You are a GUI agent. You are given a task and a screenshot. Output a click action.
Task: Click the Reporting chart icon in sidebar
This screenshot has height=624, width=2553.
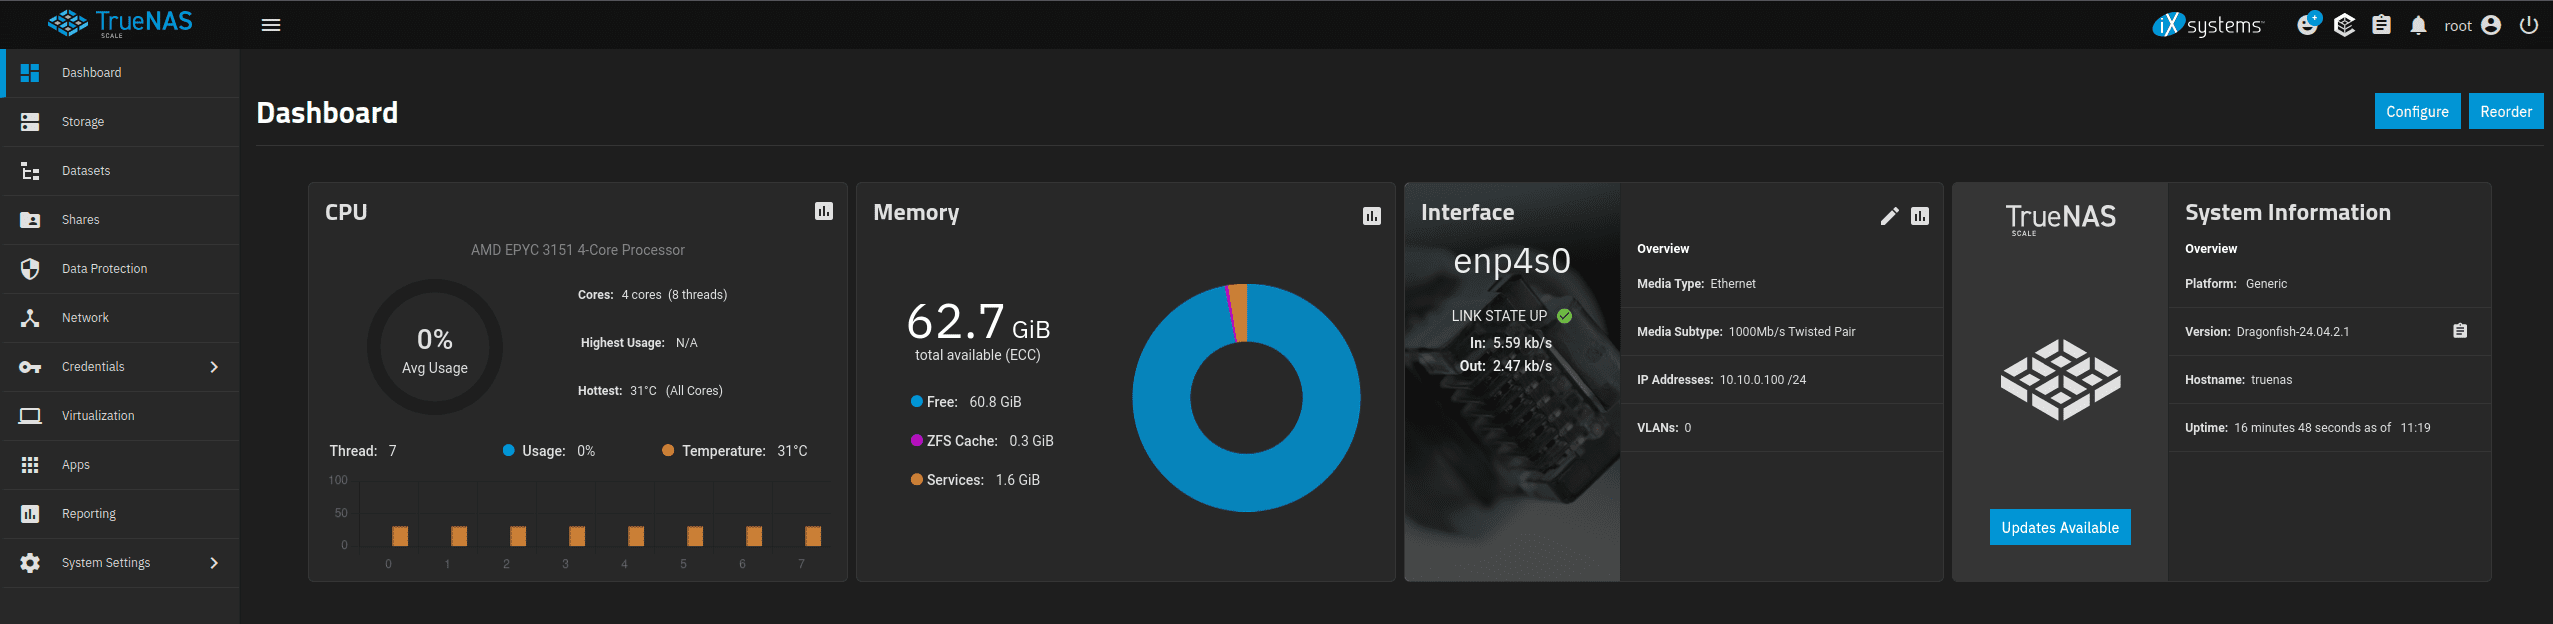(30, 514)
